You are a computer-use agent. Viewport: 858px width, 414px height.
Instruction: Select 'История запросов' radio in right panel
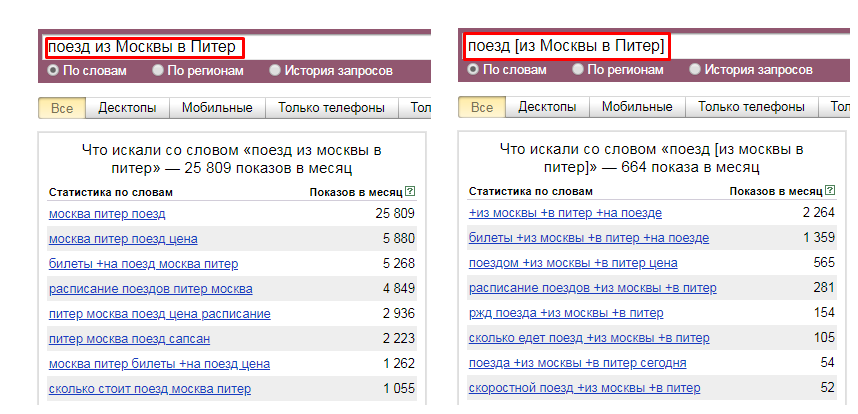pos(695,69)
